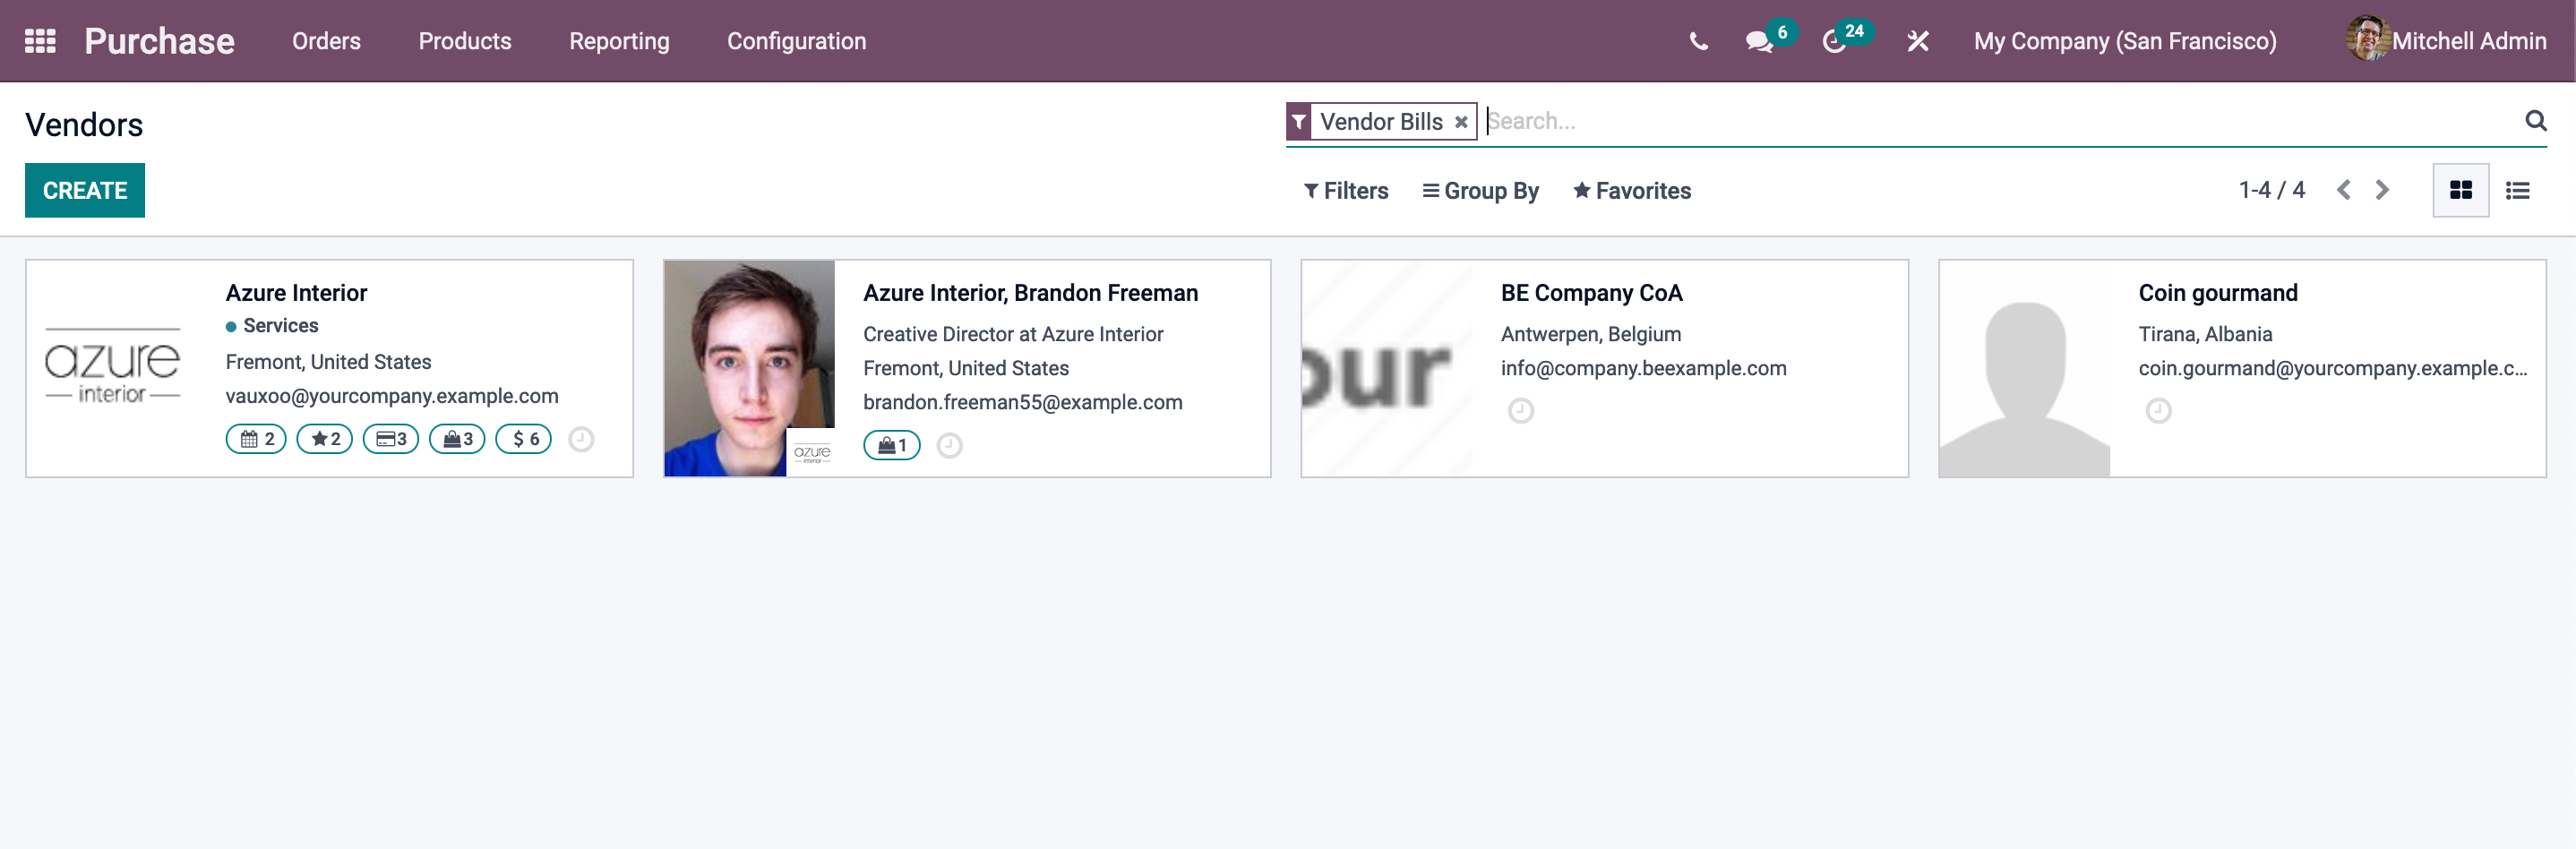Click Brandon Freeman's photo thumbnail

[x=749, y=368]
